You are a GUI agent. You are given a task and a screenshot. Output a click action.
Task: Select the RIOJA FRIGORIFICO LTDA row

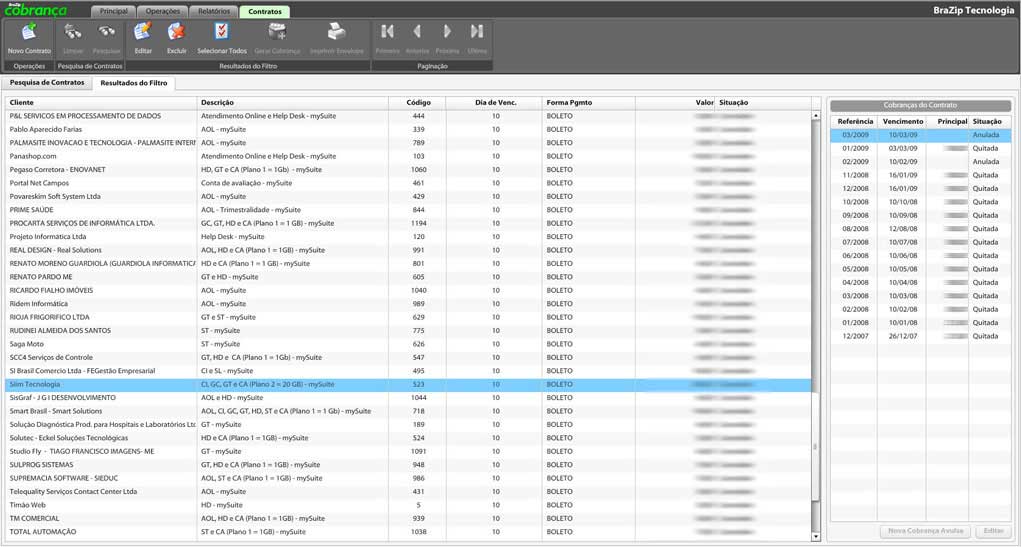coord(408,318)
